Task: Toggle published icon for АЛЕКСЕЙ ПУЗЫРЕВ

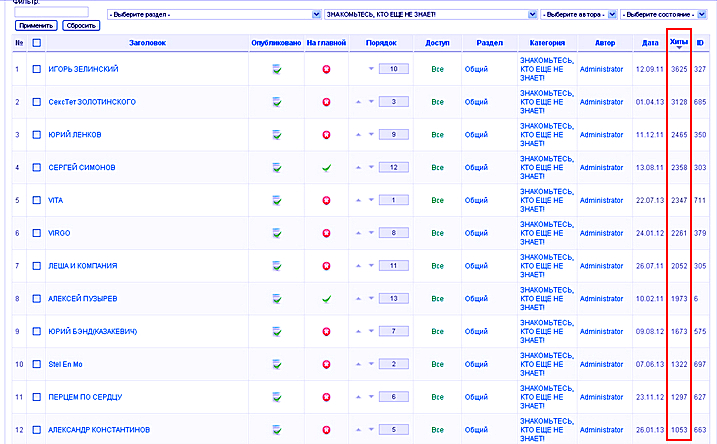Action: (277, 299)
